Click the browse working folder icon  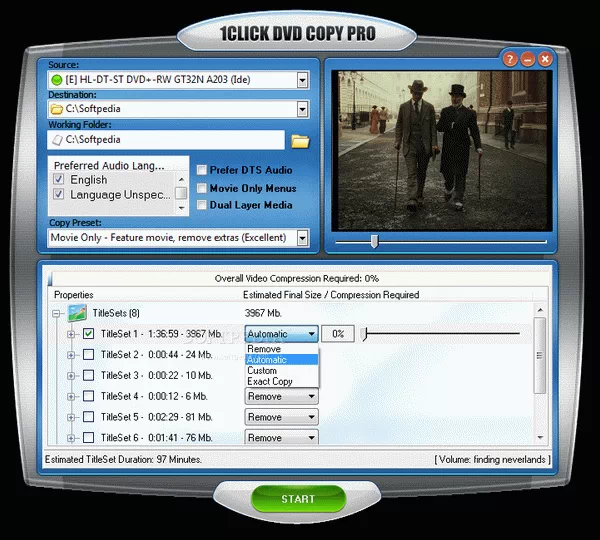[x=300, y=141]
